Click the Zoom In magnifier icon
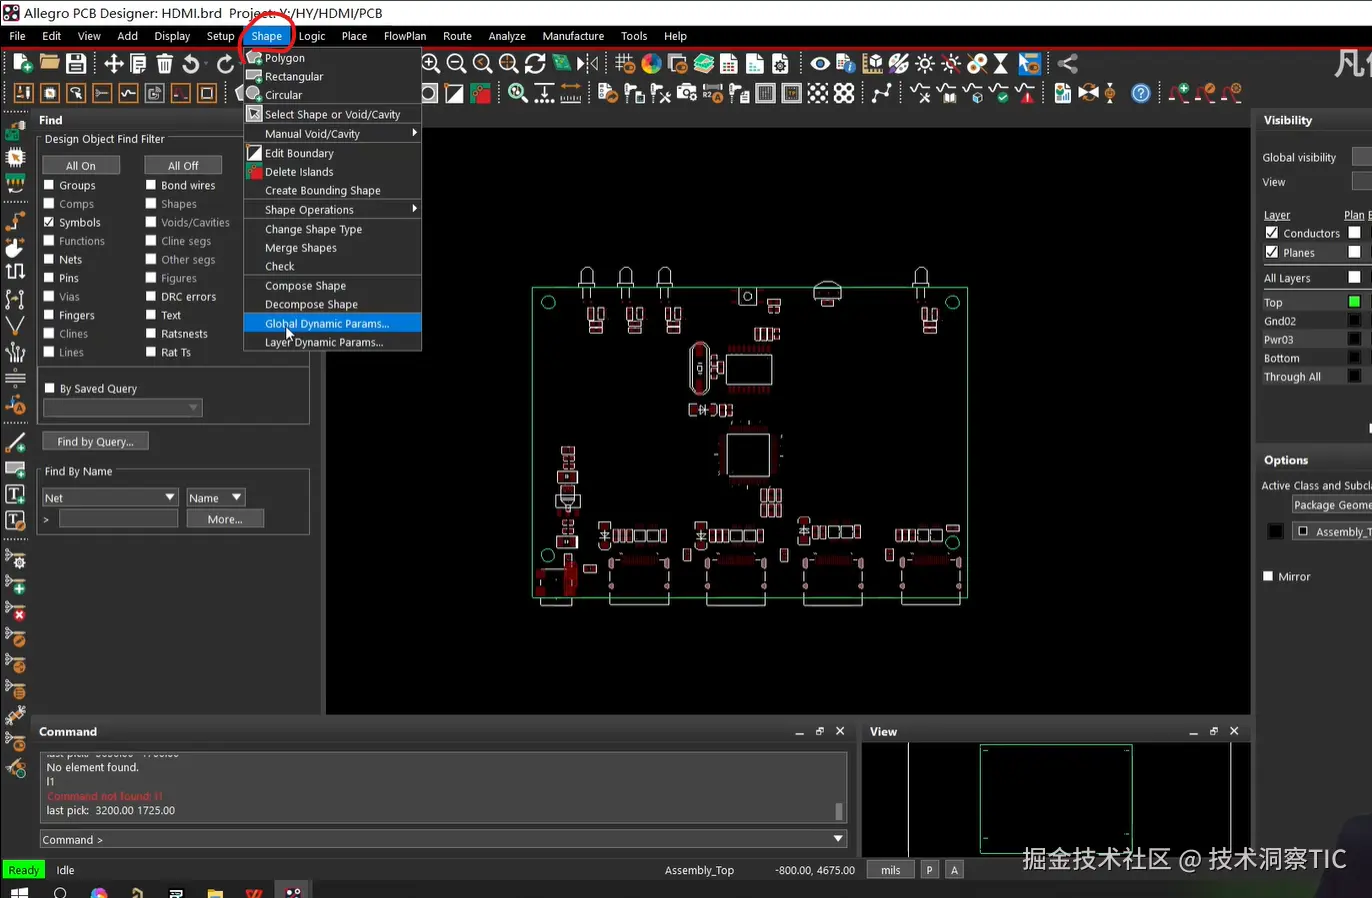The height and width of the screenshot is (898, 1372). (x=431, y=64)
